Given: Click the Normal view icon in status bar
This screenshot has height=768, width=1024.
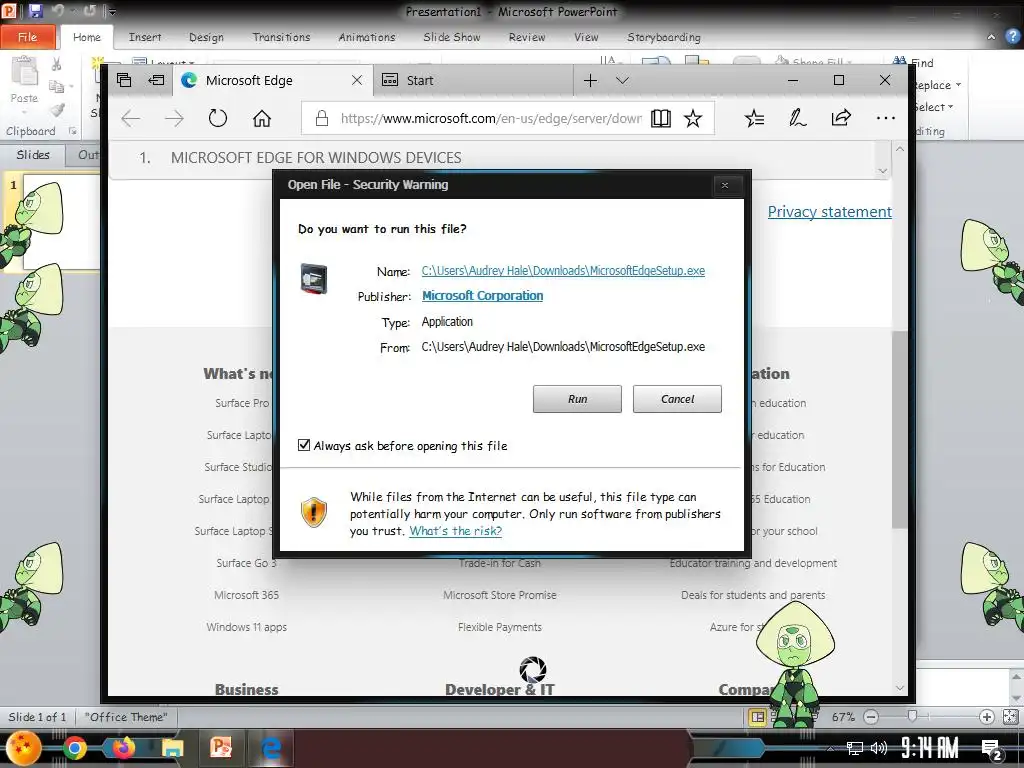Looking at the screenshot, I should click(758, 717).
